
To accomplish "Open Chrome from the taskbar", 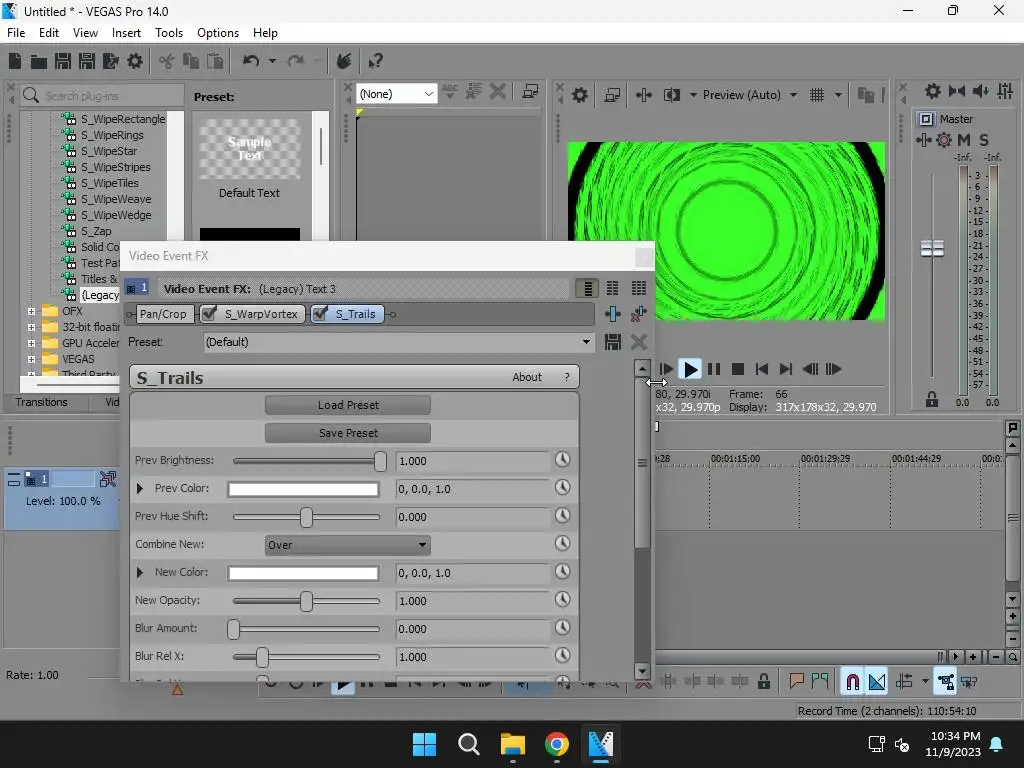I will click(556, 744).
